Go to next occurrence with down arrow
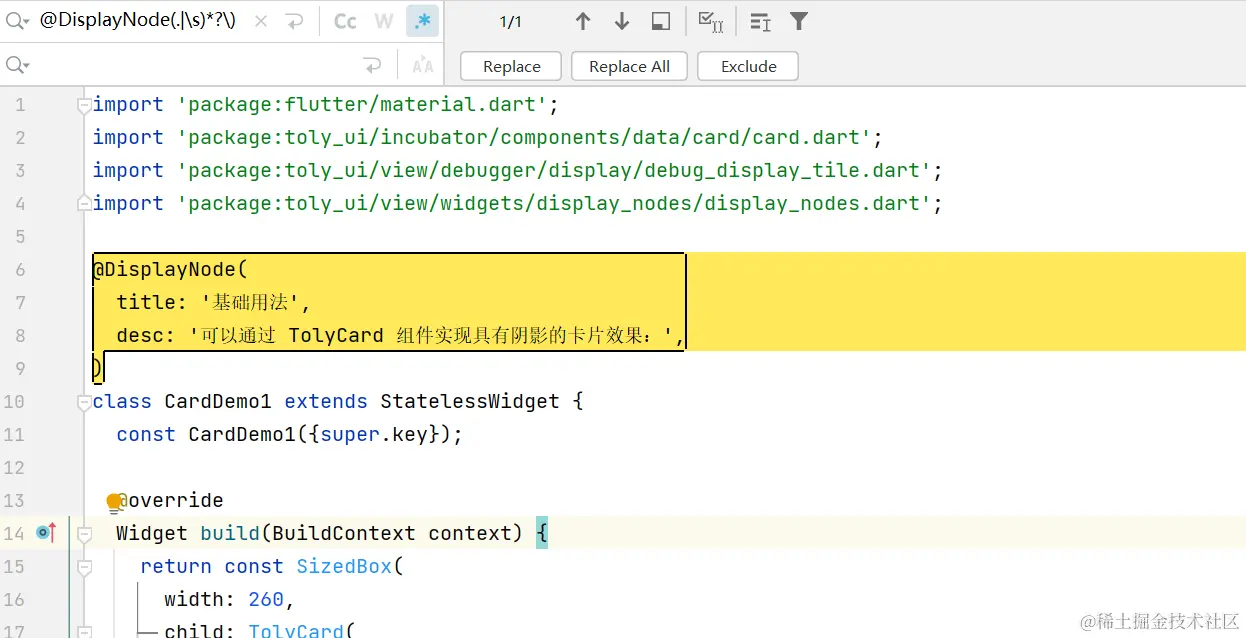This screenshot has height=638, width=1246. click(x=622, y=21)
